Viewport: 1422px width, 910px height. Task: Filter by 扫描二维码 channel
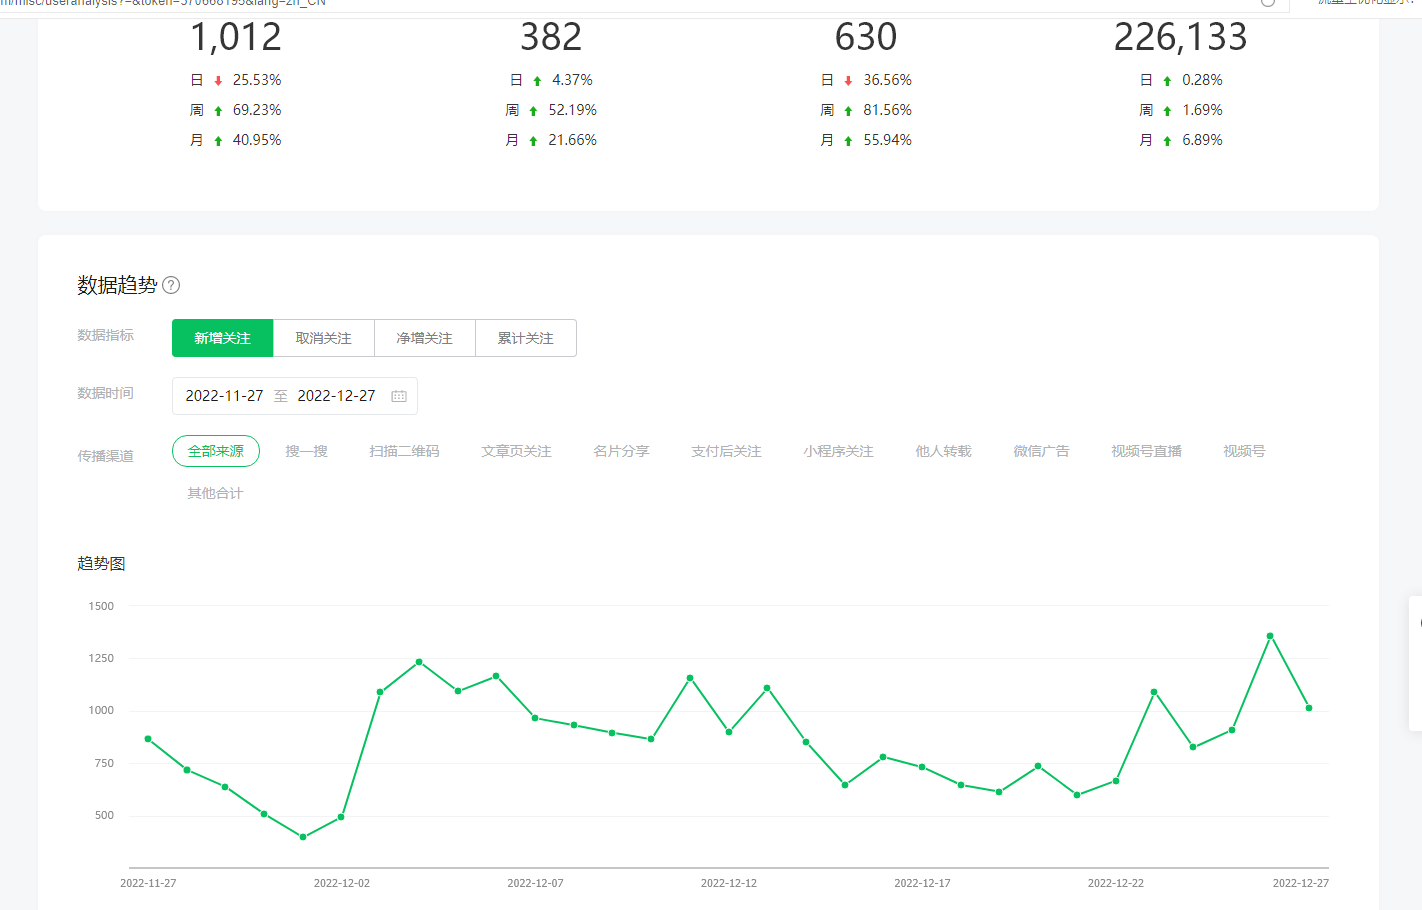click(404, 451)
